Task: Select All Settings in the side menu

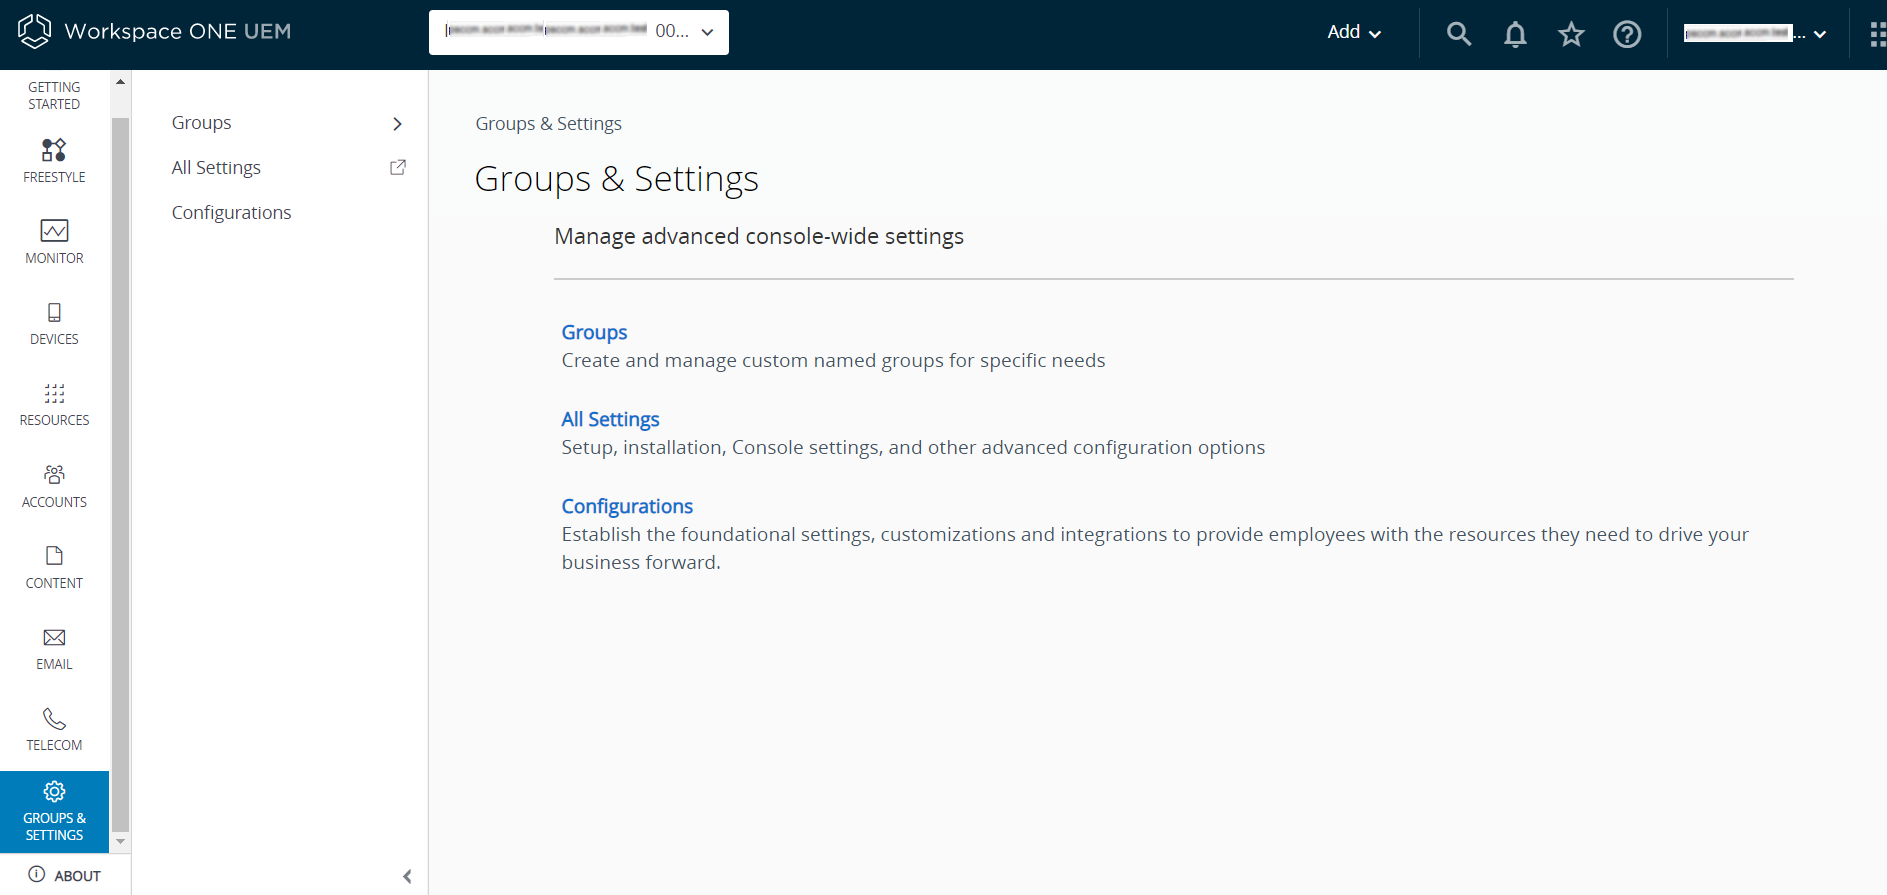Action: click(216, 168)
